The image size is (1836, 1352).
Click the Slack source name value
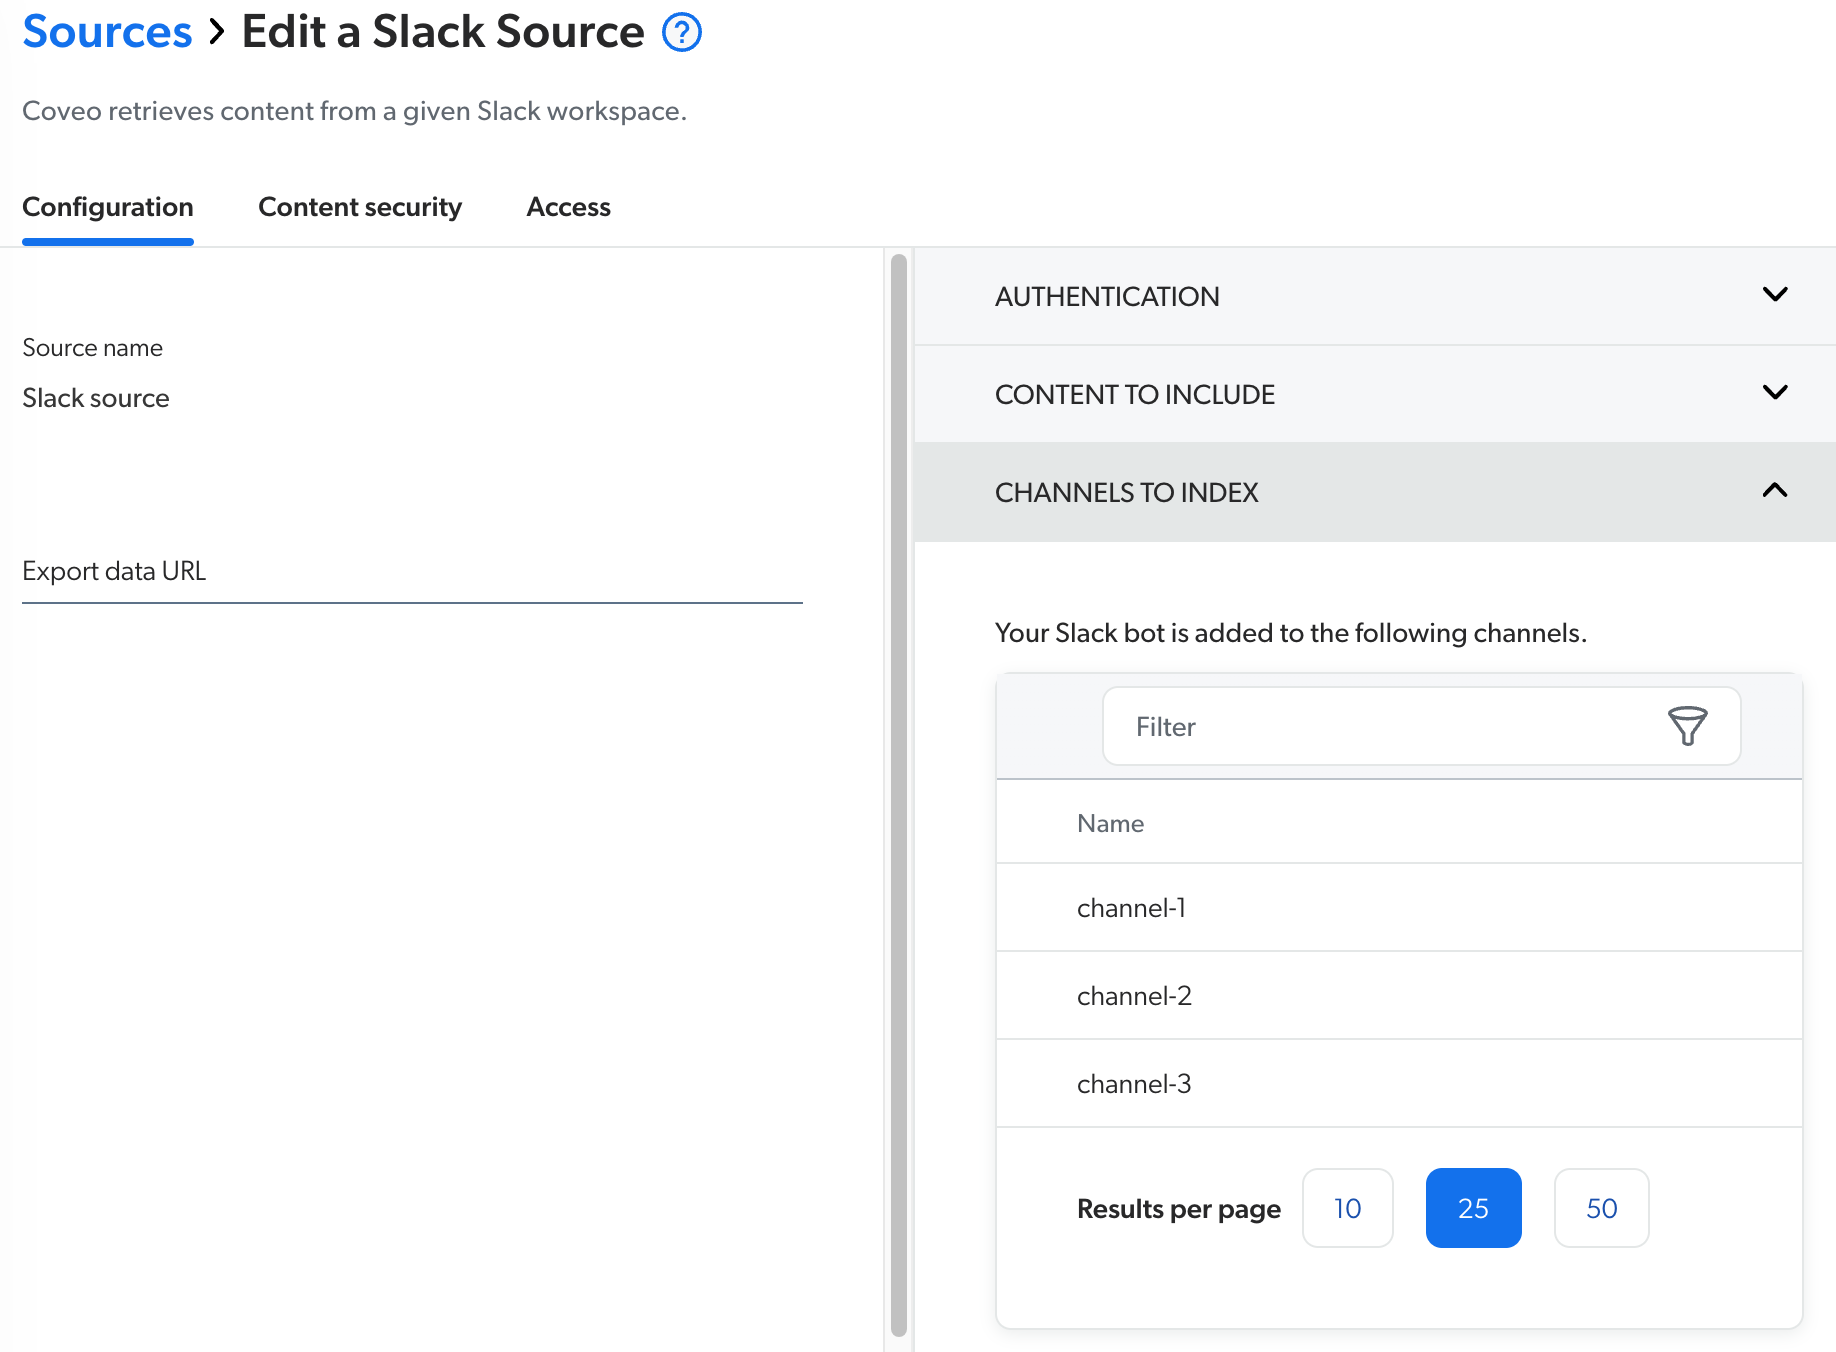[x=96, y=398]
